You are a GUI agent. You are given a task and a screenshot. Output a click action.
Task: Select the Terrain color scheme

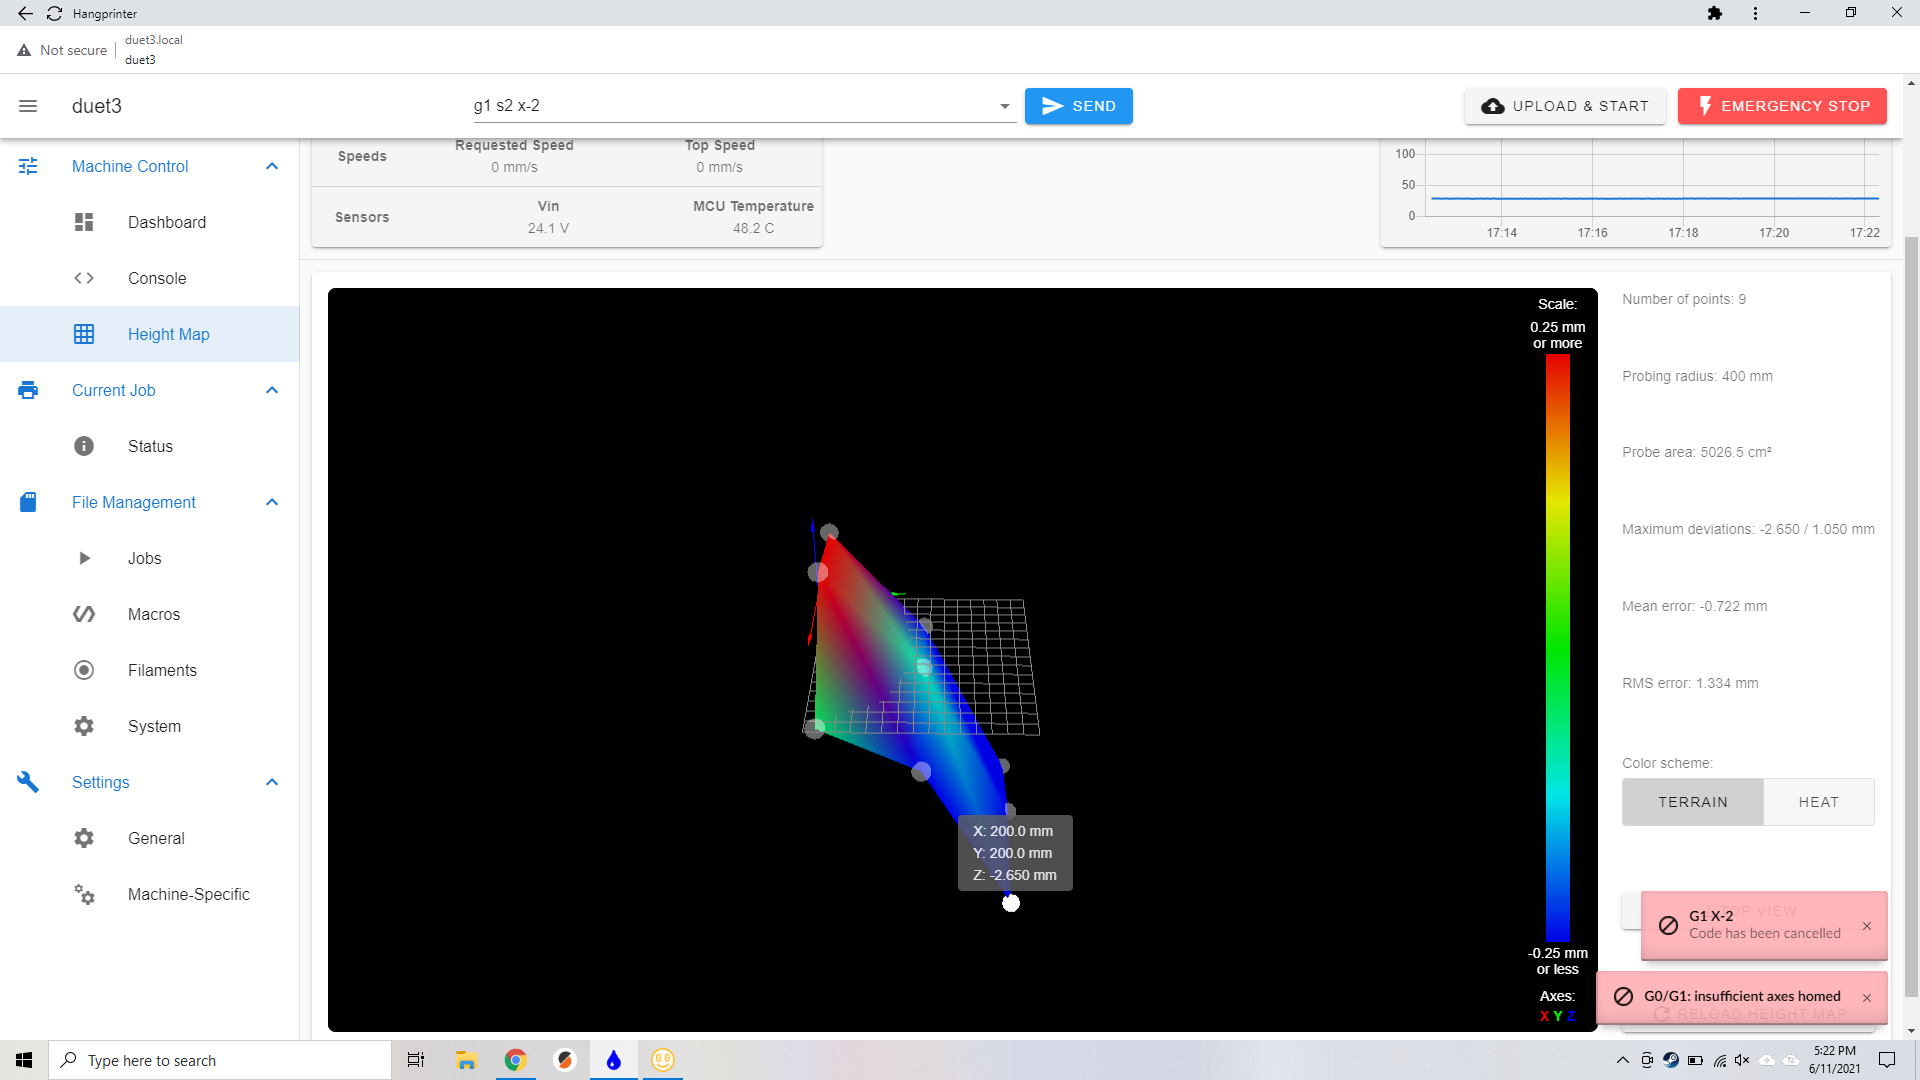[1693, 802]
